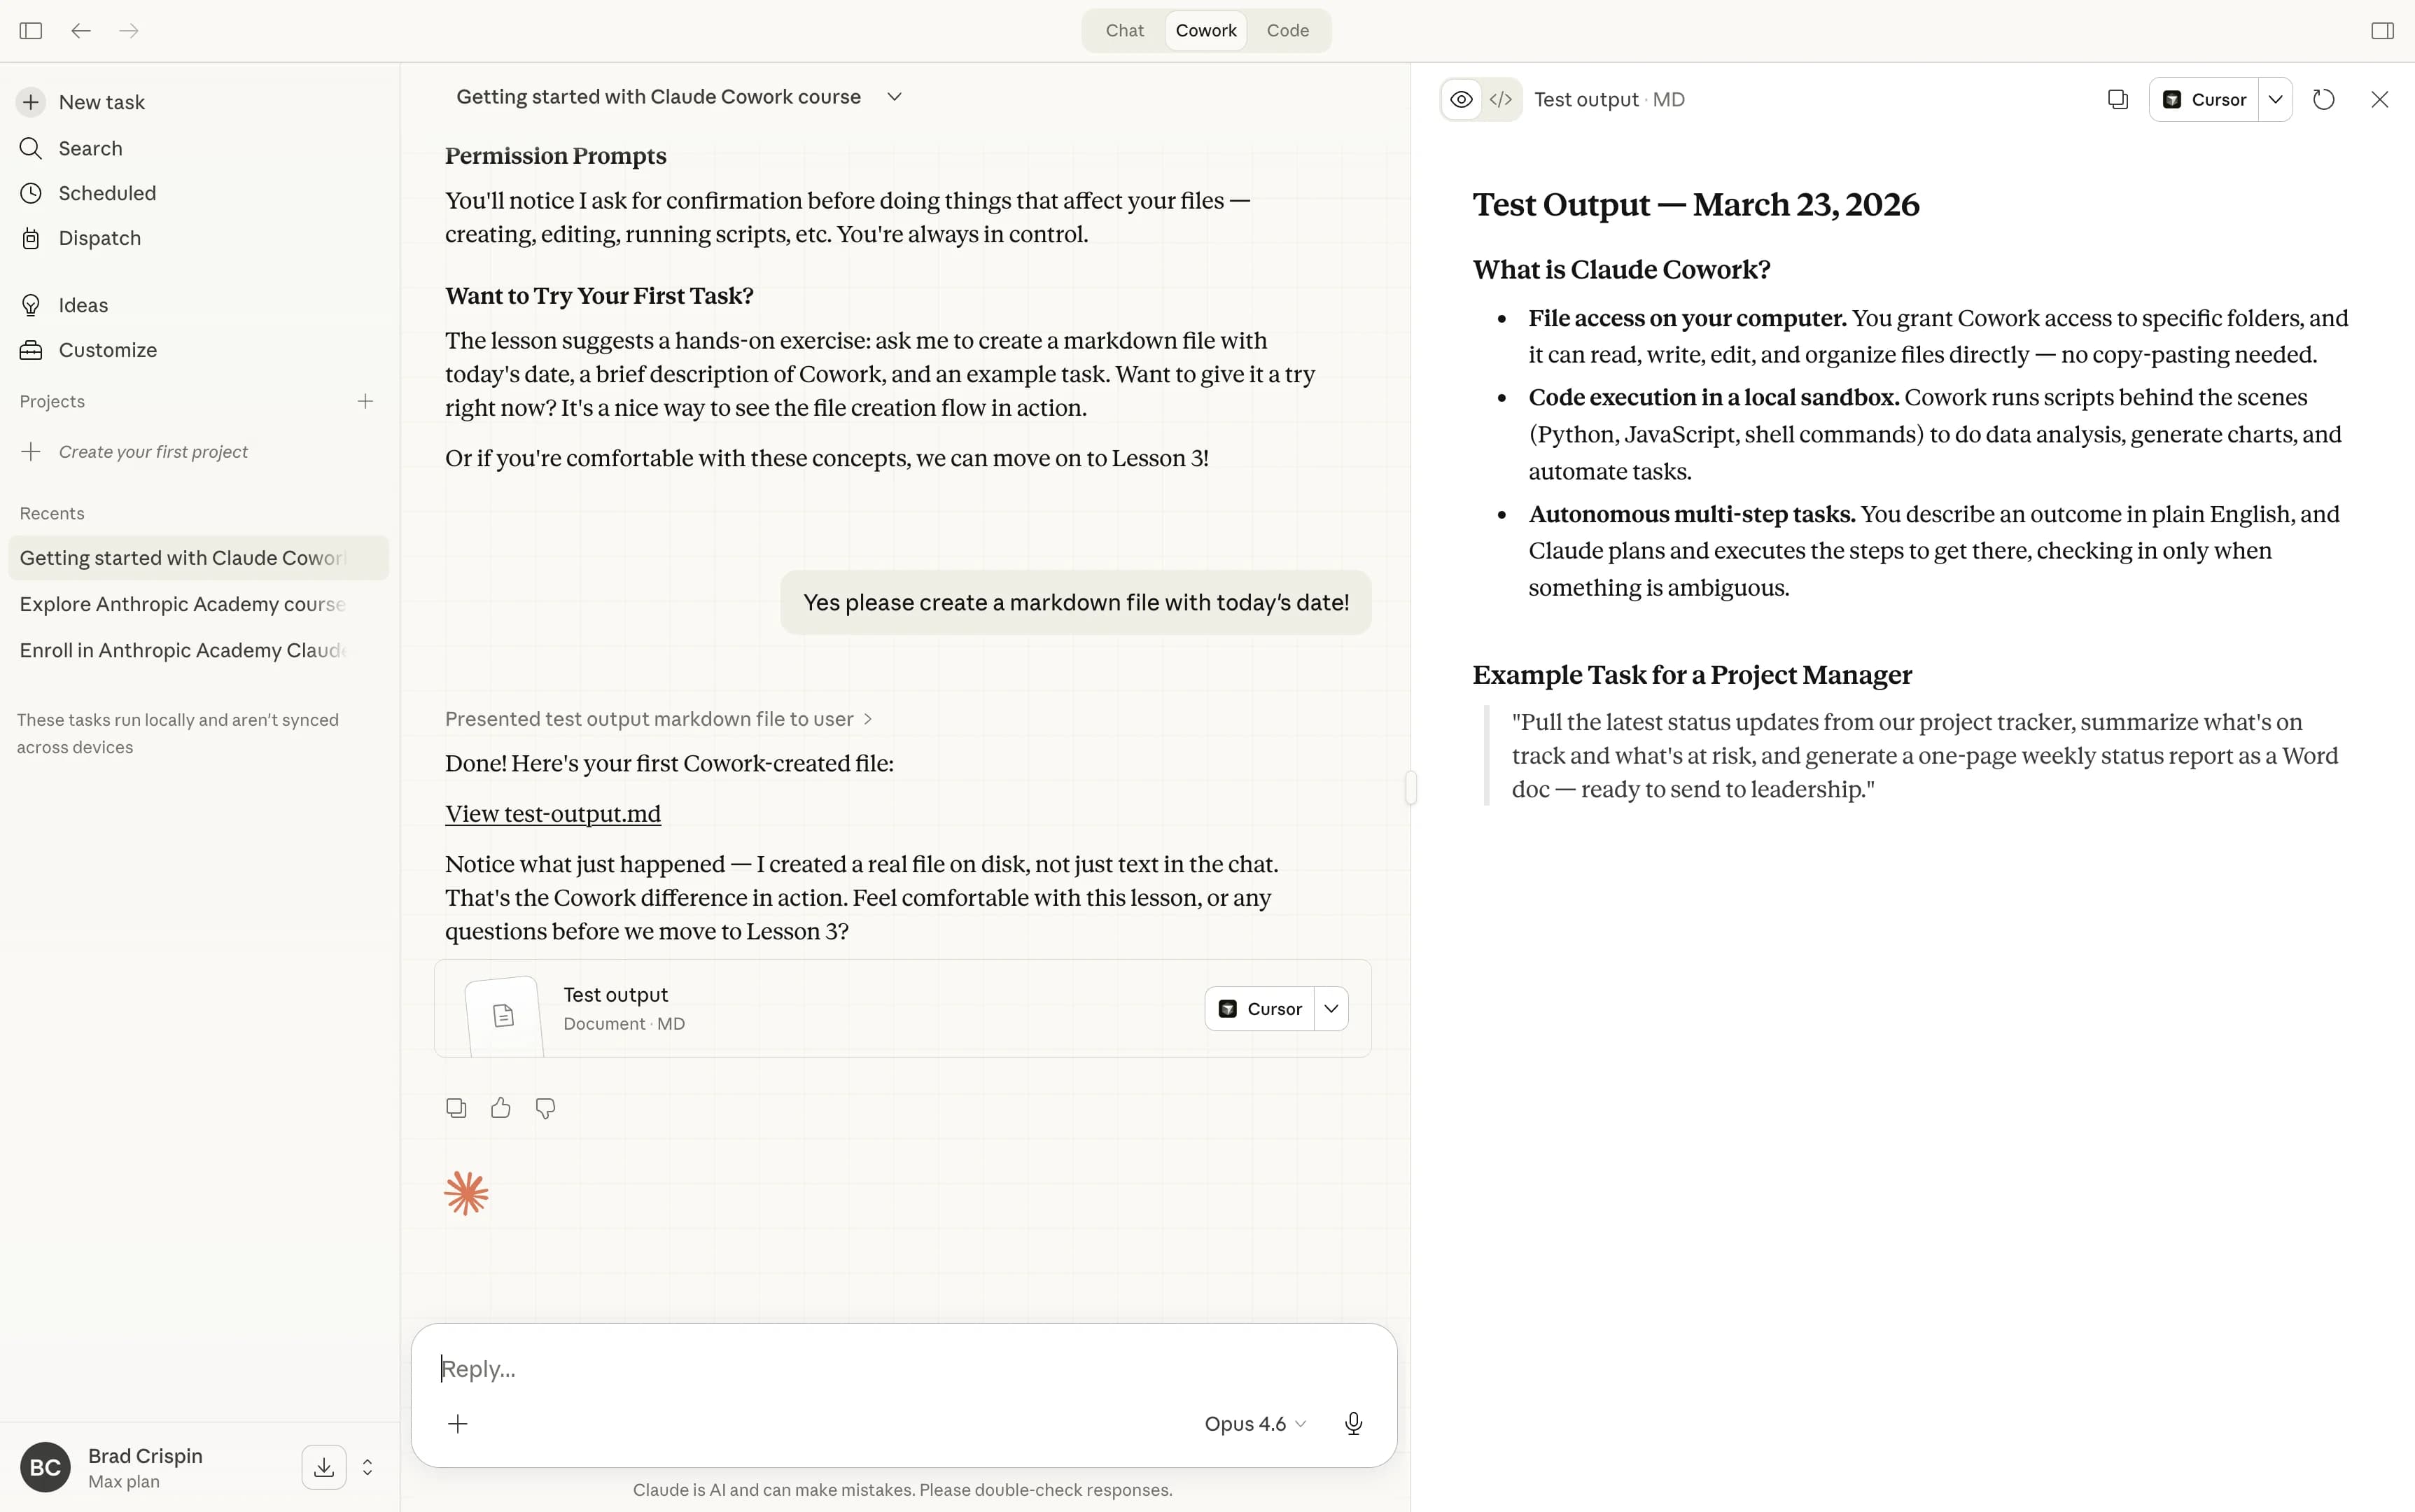The width and height of the screenshot is (2415, 1512).
Task: Click the BC user avatar
Action: (45, 1467)
